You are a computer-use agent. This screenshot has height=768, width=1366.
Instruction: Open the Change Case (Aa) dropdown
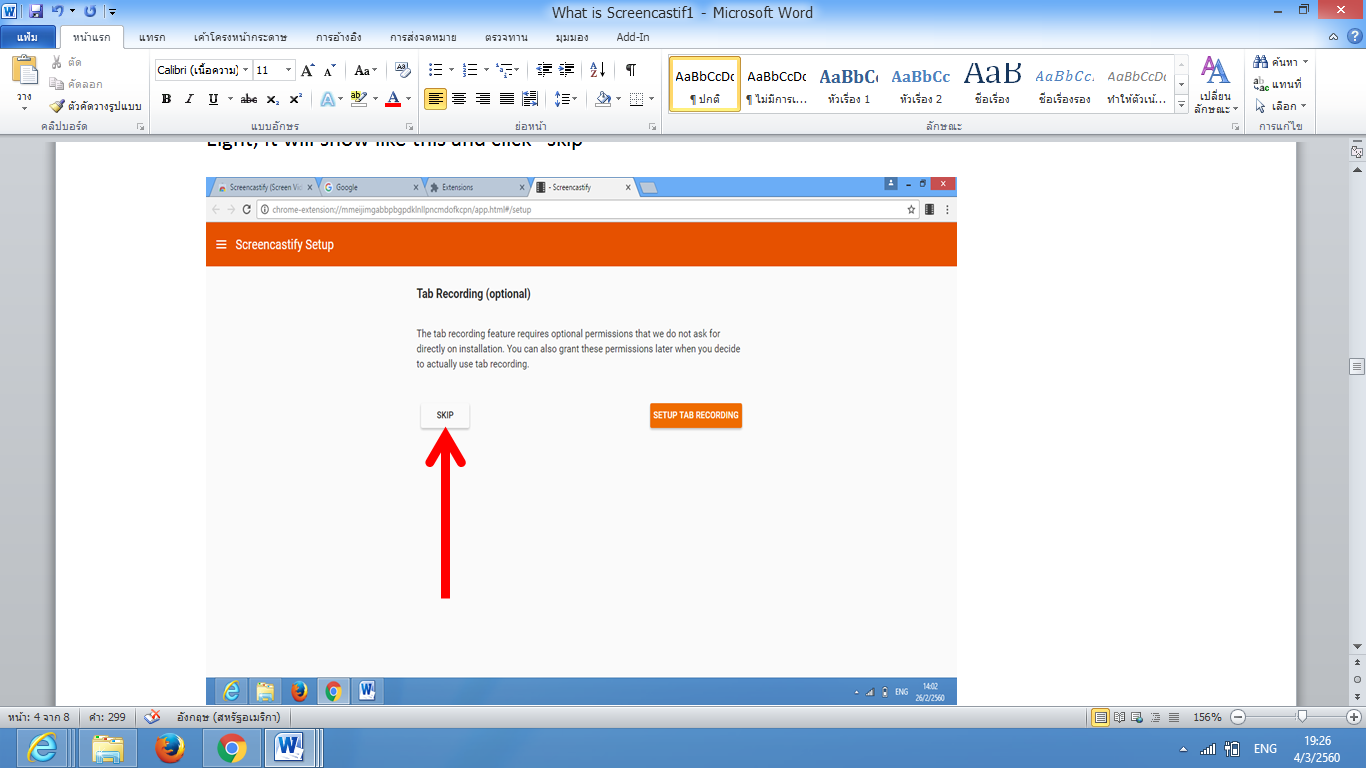[366, 70]
